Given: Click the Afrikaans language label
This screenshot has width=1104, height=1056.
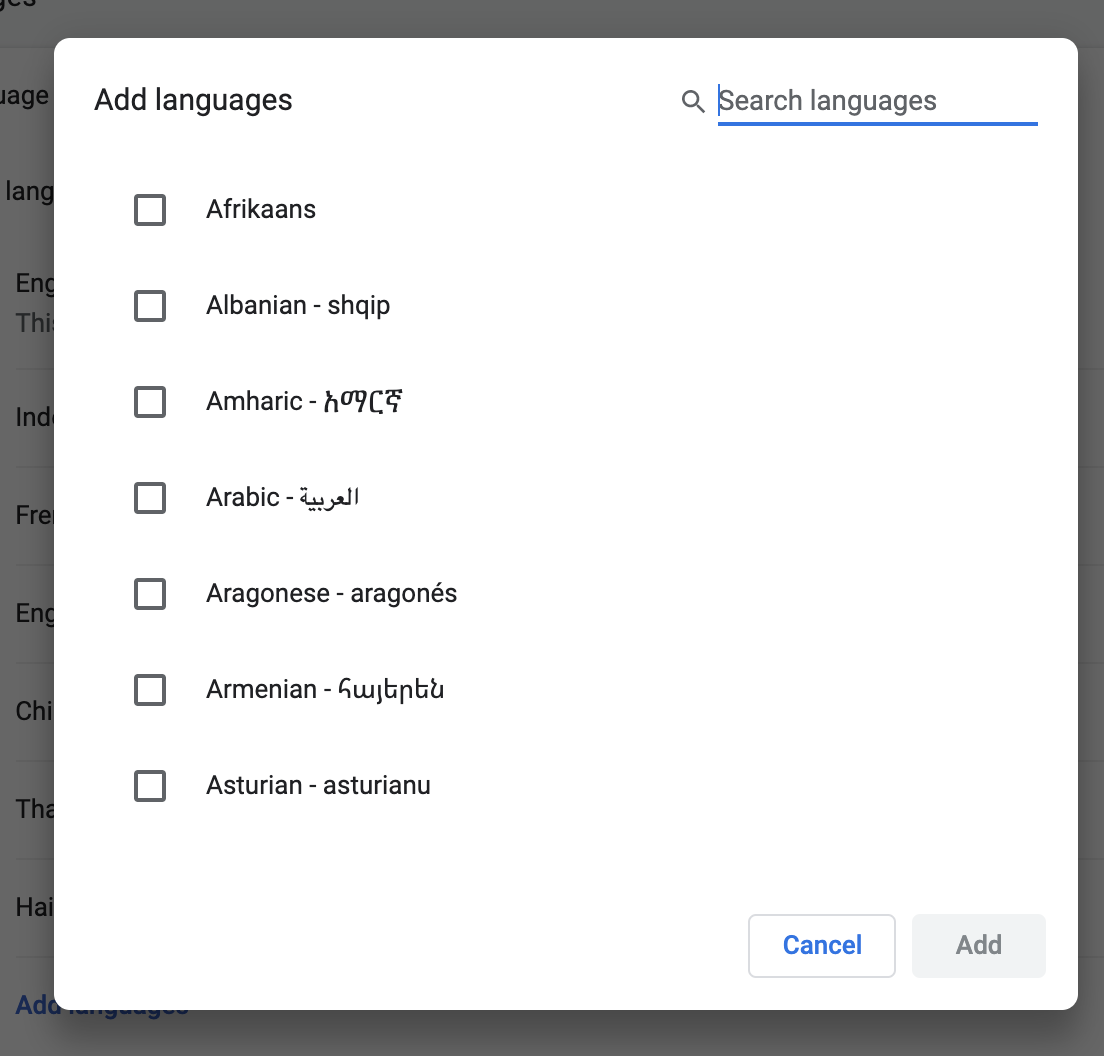Looking at the screenshot, I should 261,209.
